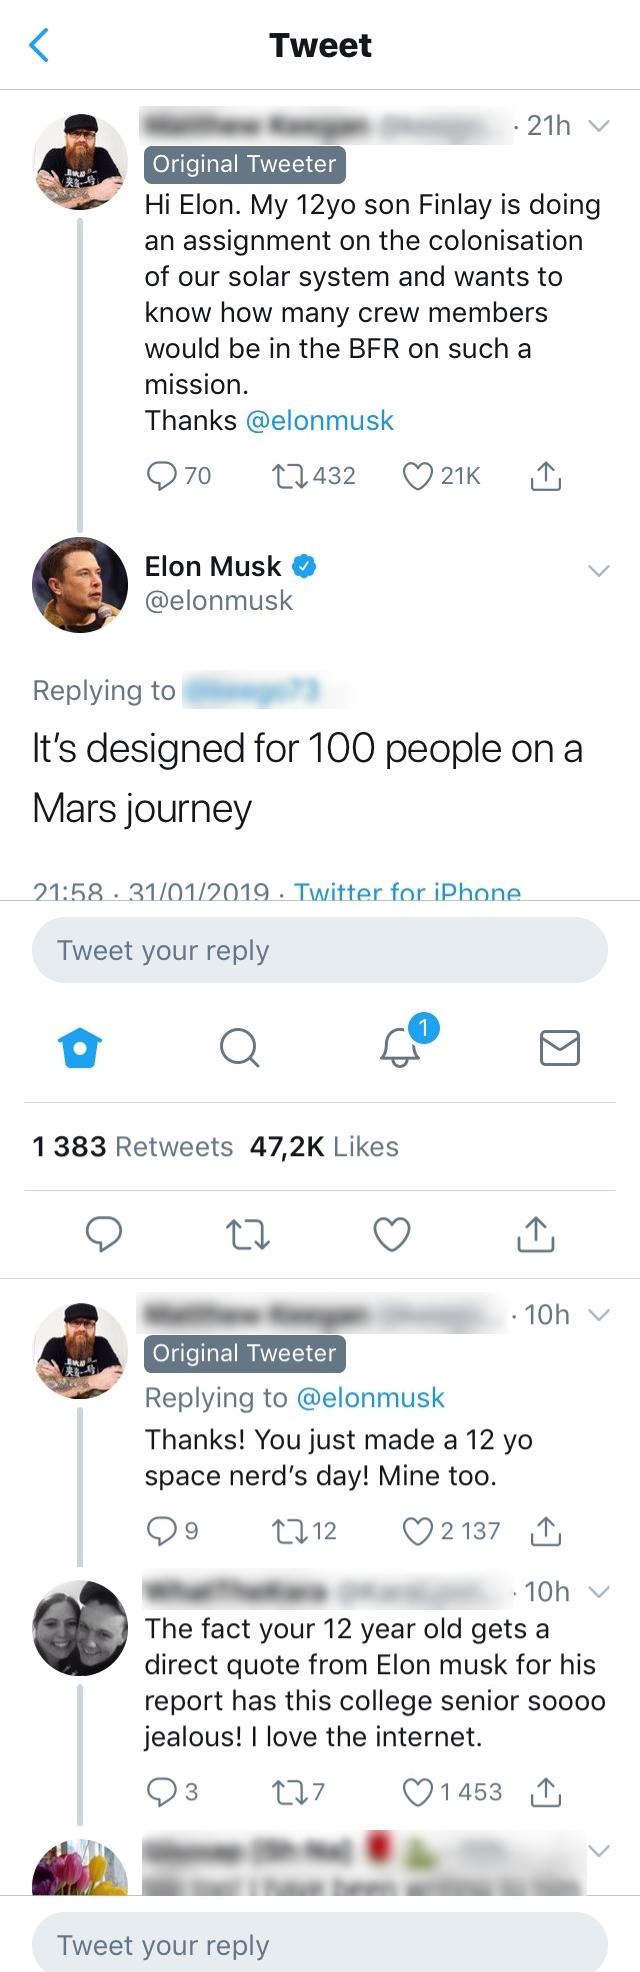
Task: Open dropdown chevron beside the 21h timestamp
Action: (x=598, y=126)
